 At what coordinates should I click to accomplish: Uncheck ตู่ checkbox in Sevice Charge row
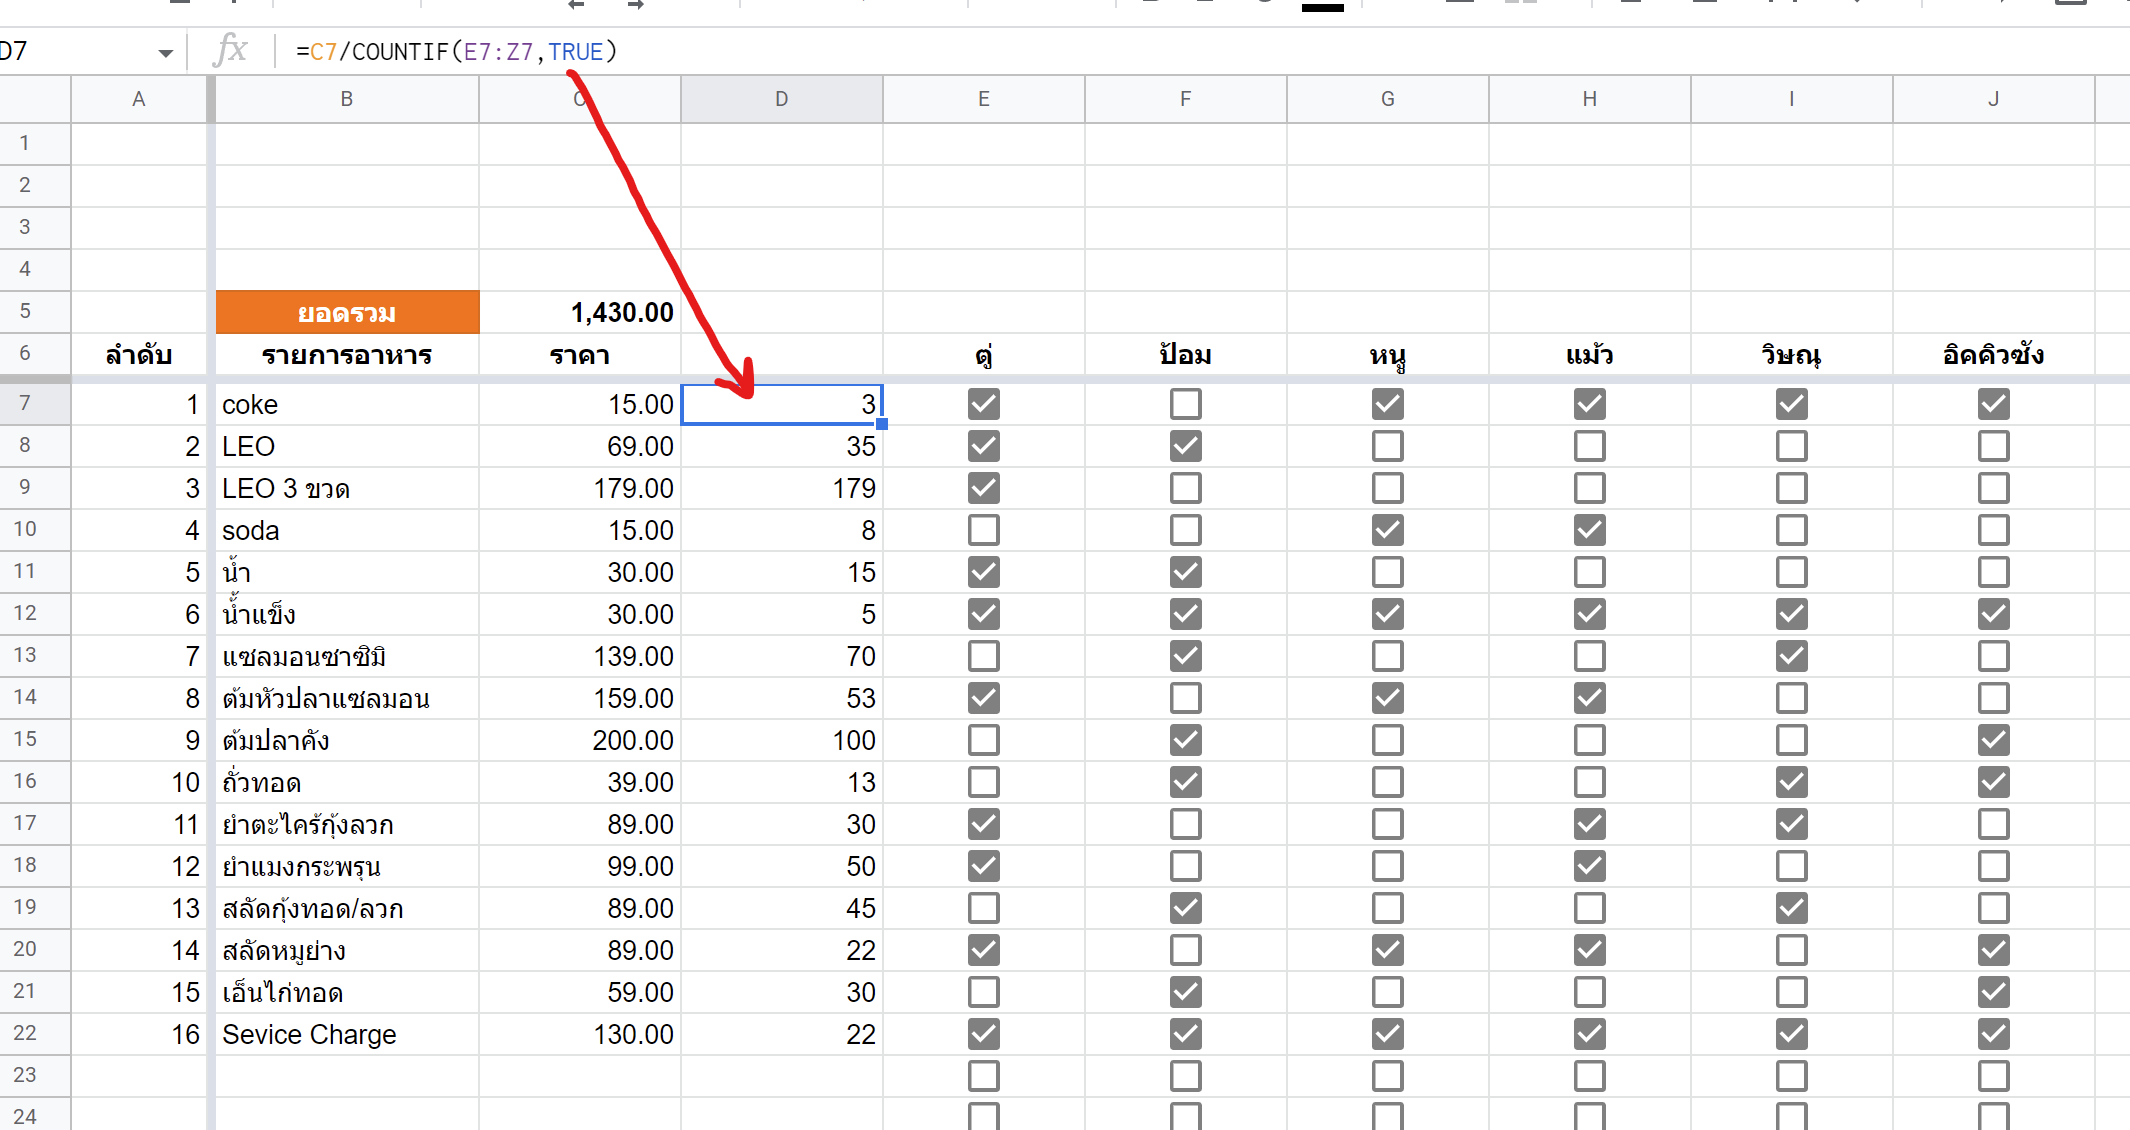coord(984,1034)
